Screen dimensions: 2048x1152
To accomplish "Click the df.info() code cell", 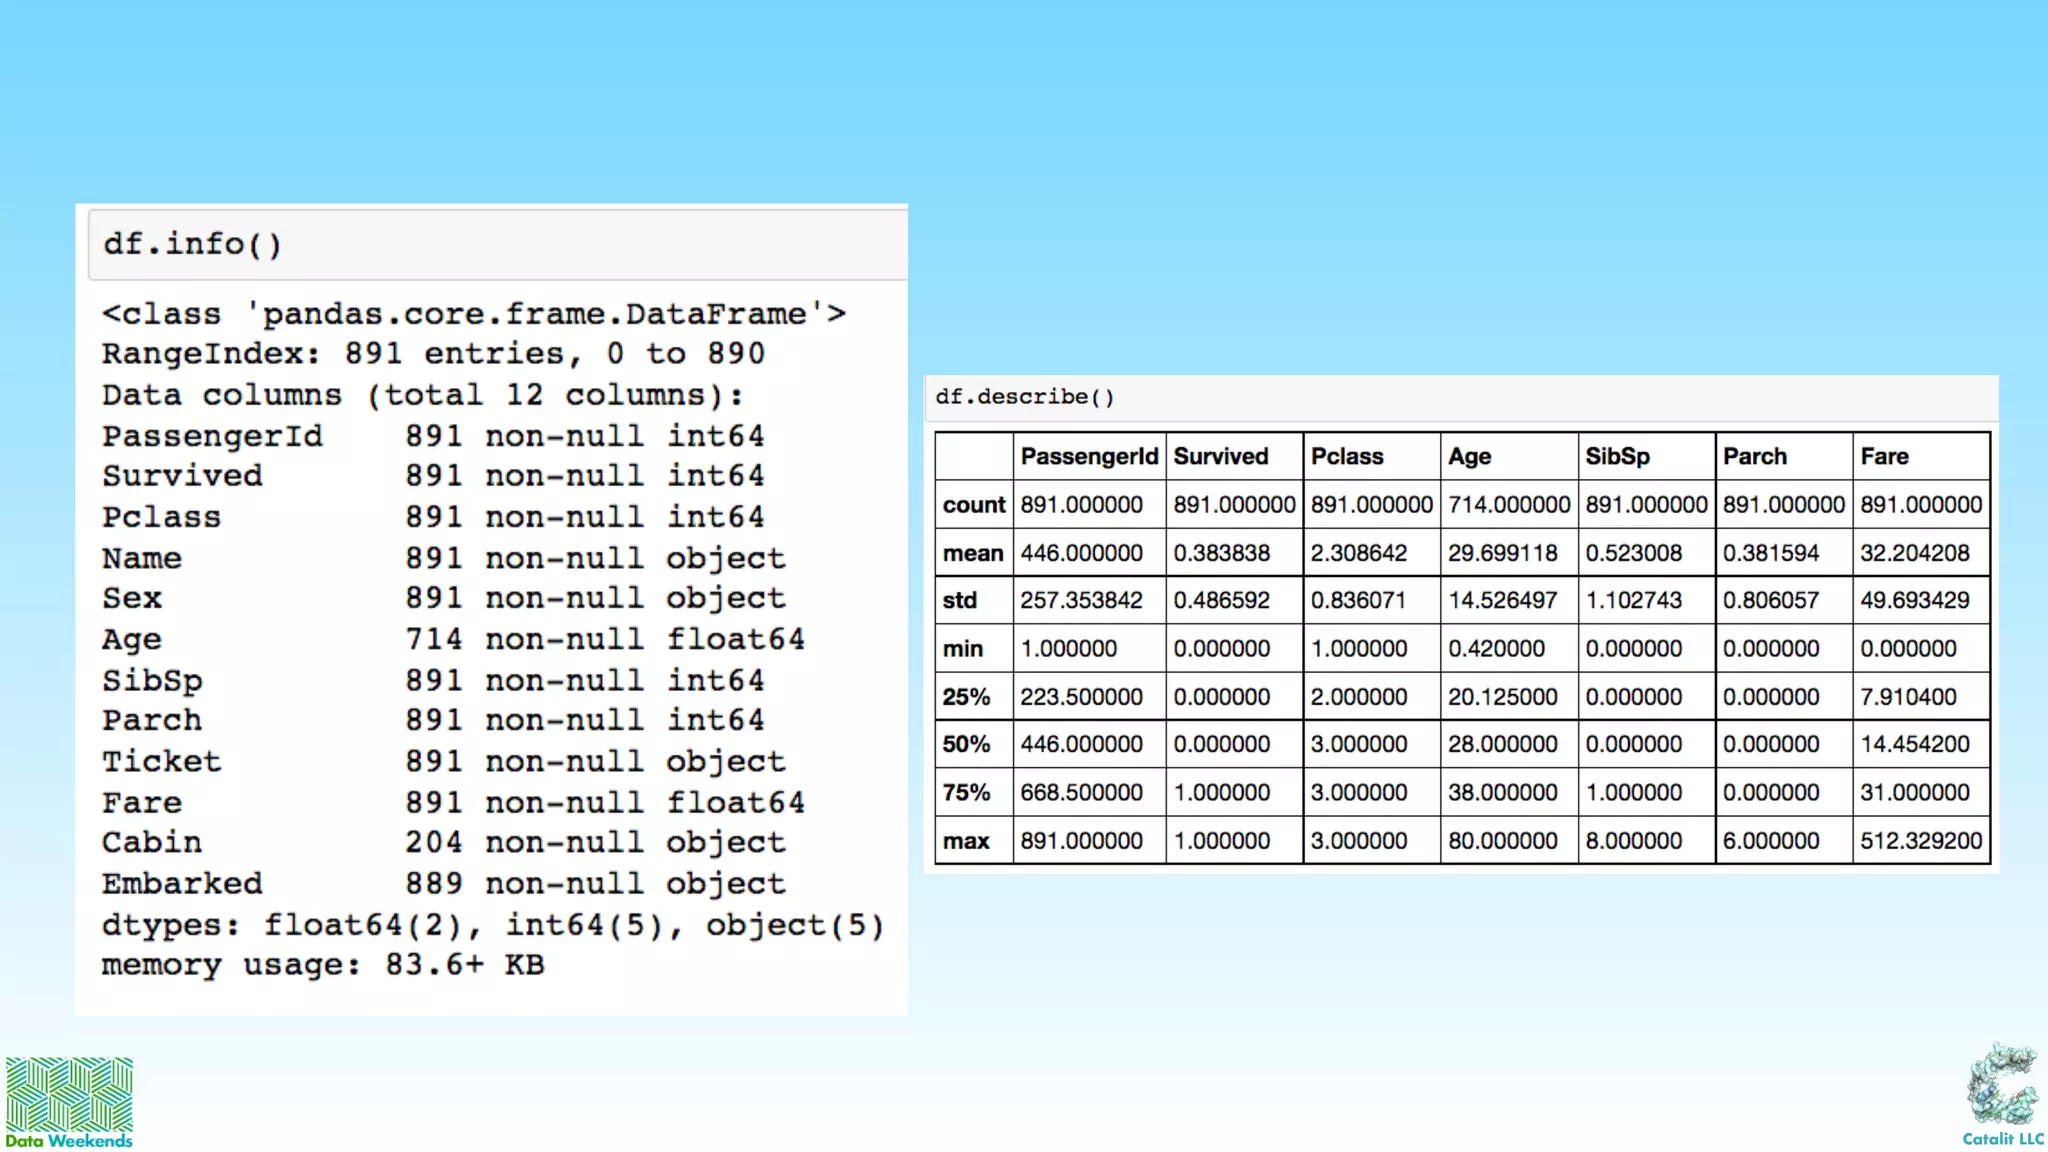I will point(497,244).
